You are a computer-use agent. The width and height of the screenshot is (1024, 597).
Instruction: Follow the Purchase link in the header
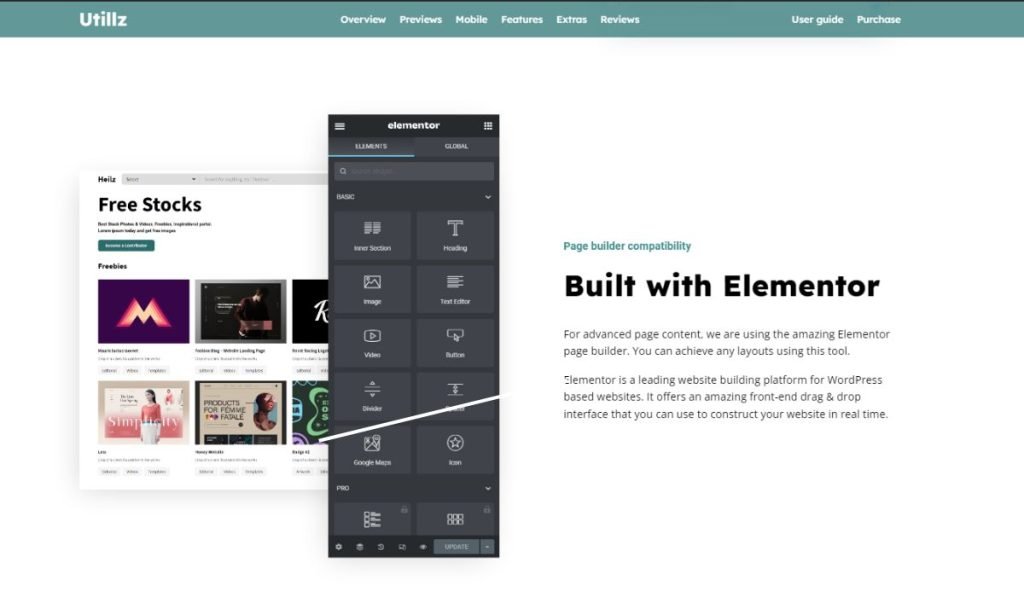(x=878, y=18)
